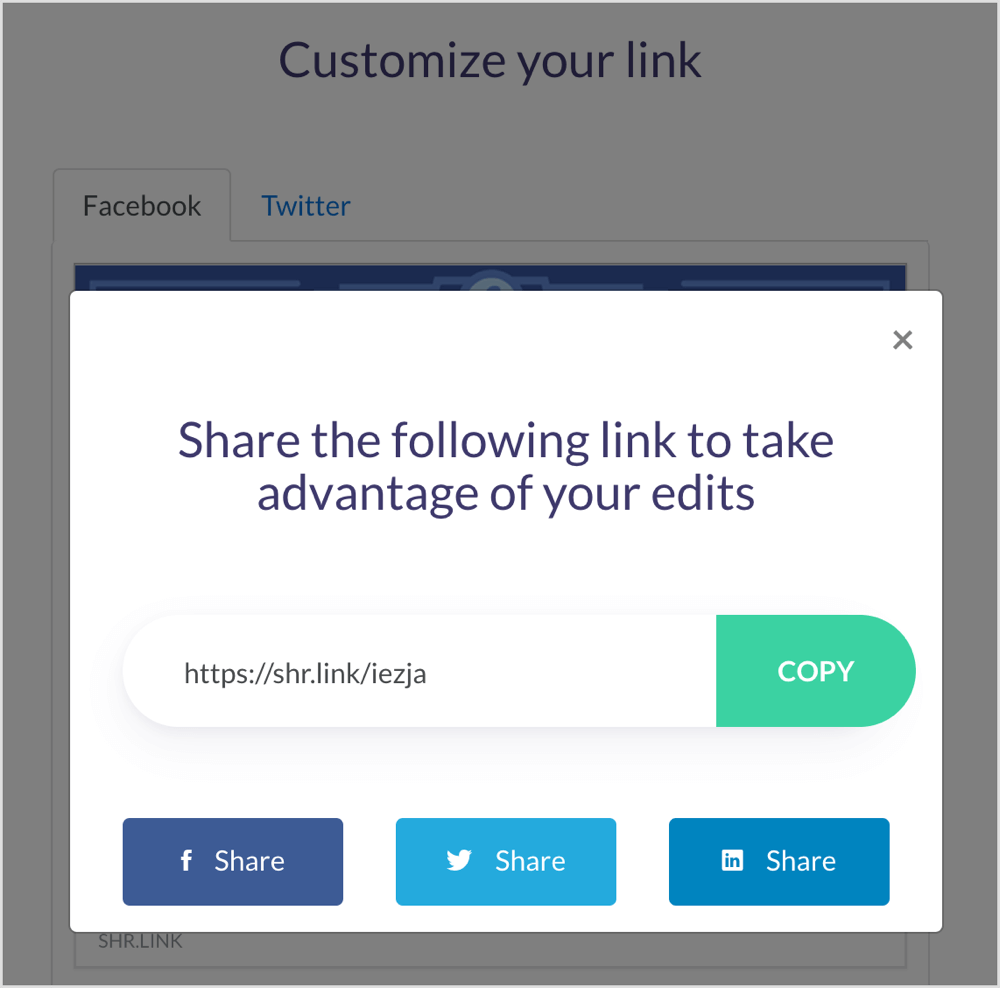Viewport: 1000px width, 988px height.
Task: Click the https://shr.link/iezja link text
Action: [x=305, y=673]
